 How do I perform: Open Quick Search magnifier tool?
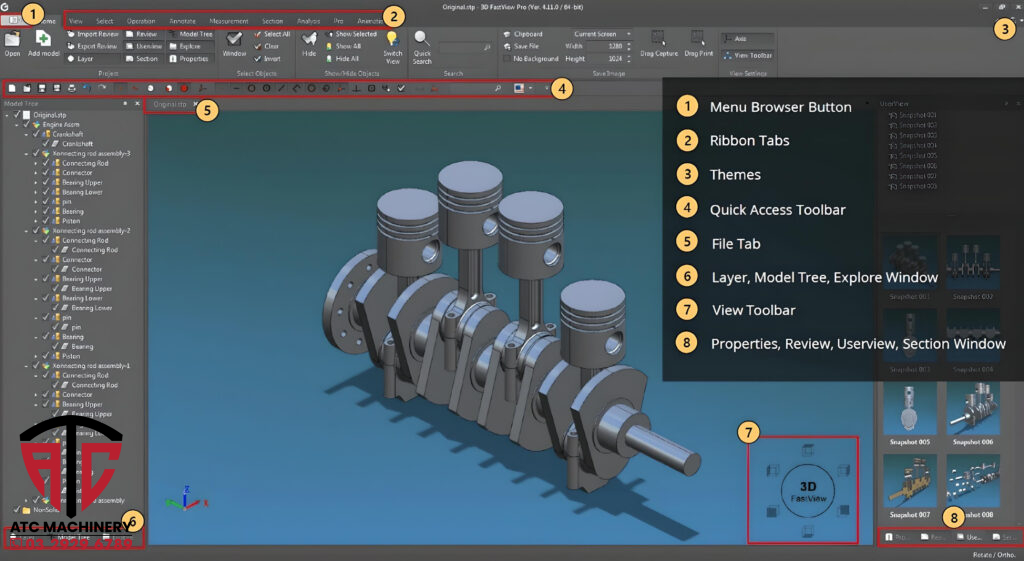click(x=422, y=40)
